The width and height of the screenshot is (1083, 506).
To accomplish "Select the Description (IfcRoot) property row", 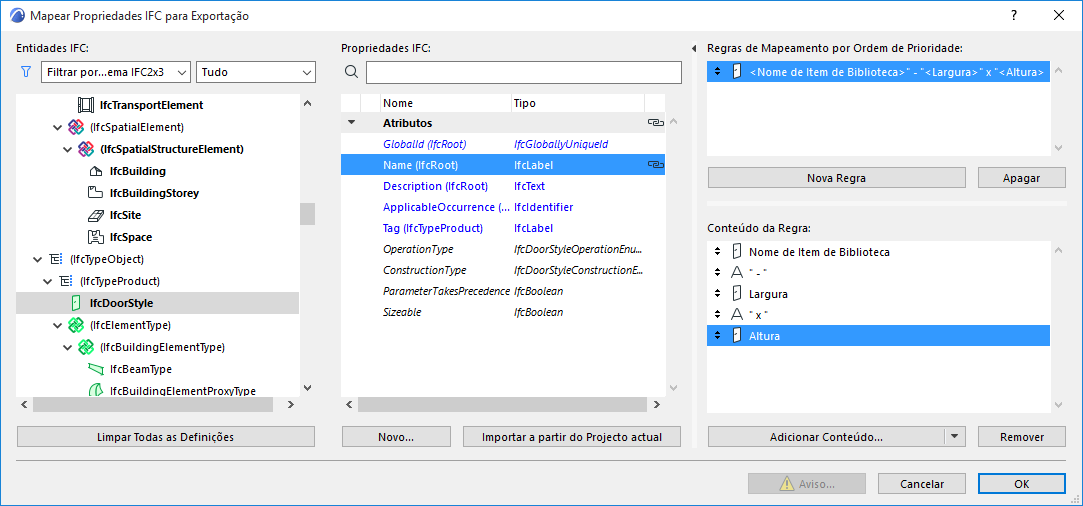I will [x=435, y=186].
